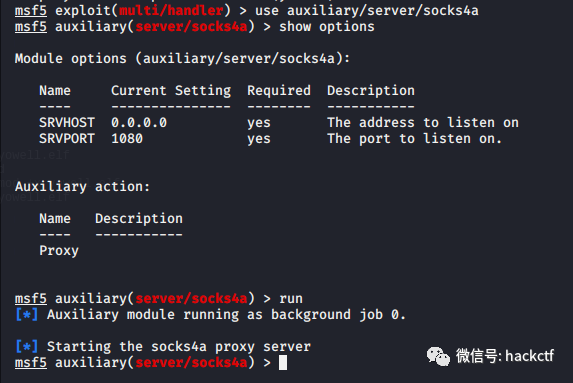This screenshot has height=383, width=573.
Task: Click 'Description' header under Auxiliary action
Action: point(139,219)
